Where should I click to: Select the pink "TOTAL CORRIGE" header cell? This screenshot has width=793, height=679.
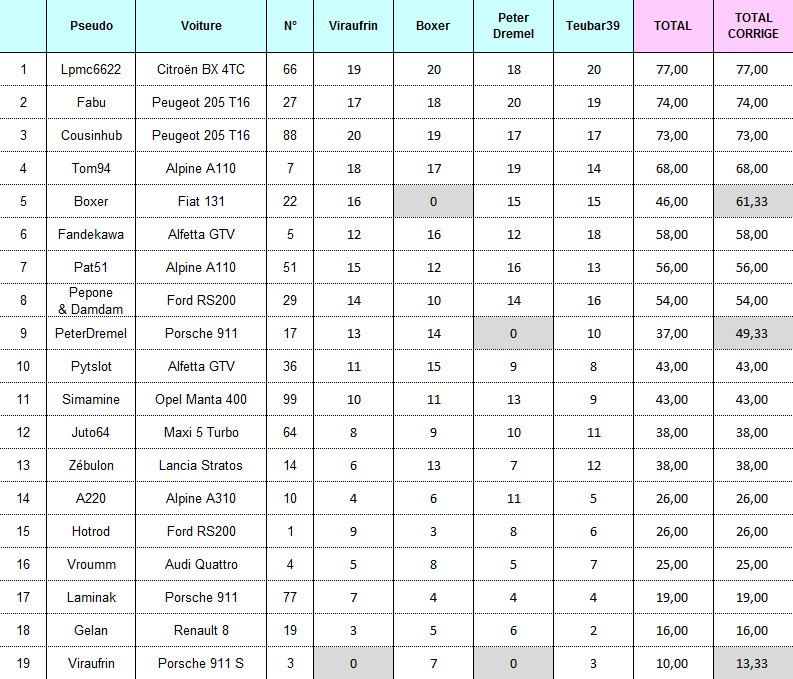click(753, 26)
